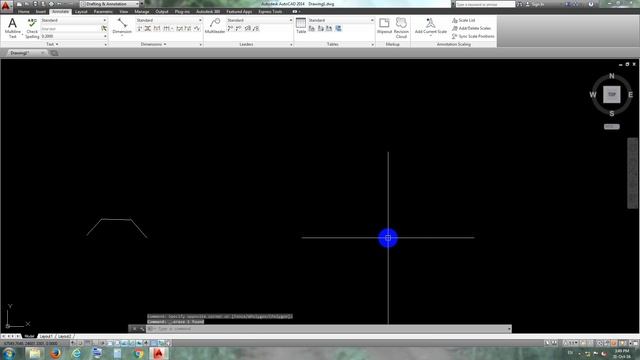The height and width of the screenshot is (360, 640).
Task: Expand the Leaders panel dialog launcher arrow
Action: click(x=291, y=44)
